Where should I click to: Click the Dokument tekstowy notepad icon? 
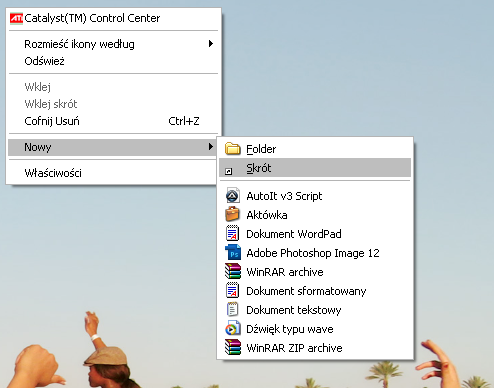(233, 309)
